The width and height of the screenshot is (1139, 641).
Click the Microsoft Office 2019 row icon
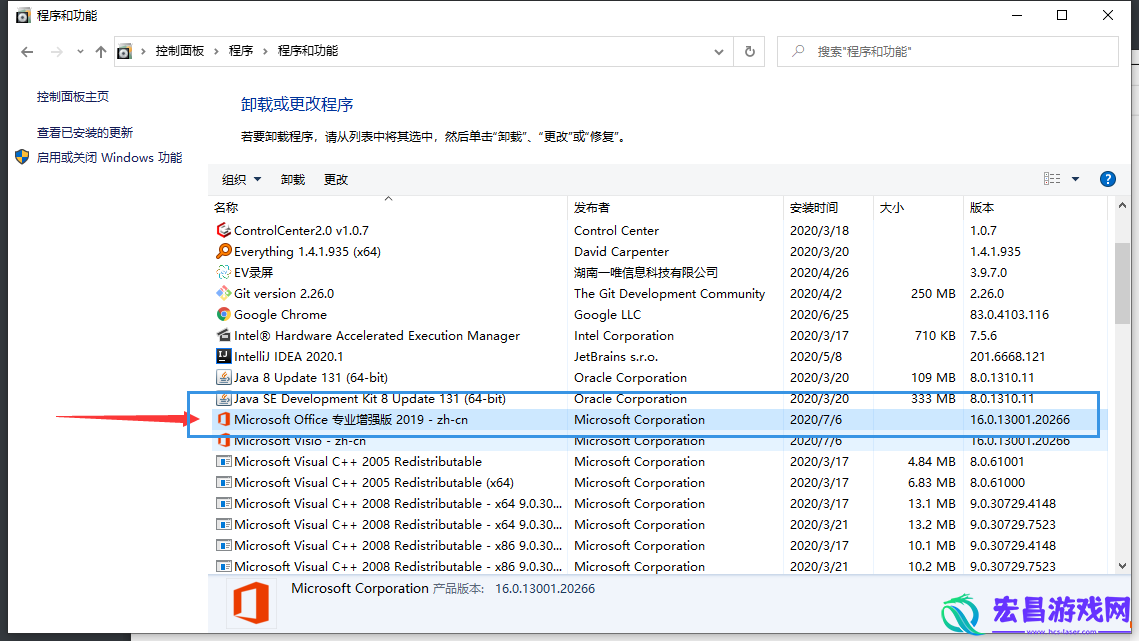pos(224,419)
